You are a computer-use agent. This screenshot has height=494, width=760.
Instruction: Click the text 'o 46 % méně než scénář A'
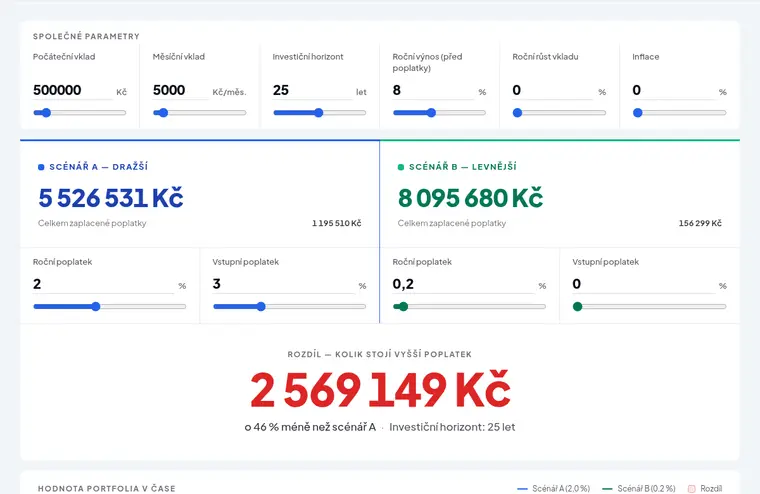tap(310, 427)
